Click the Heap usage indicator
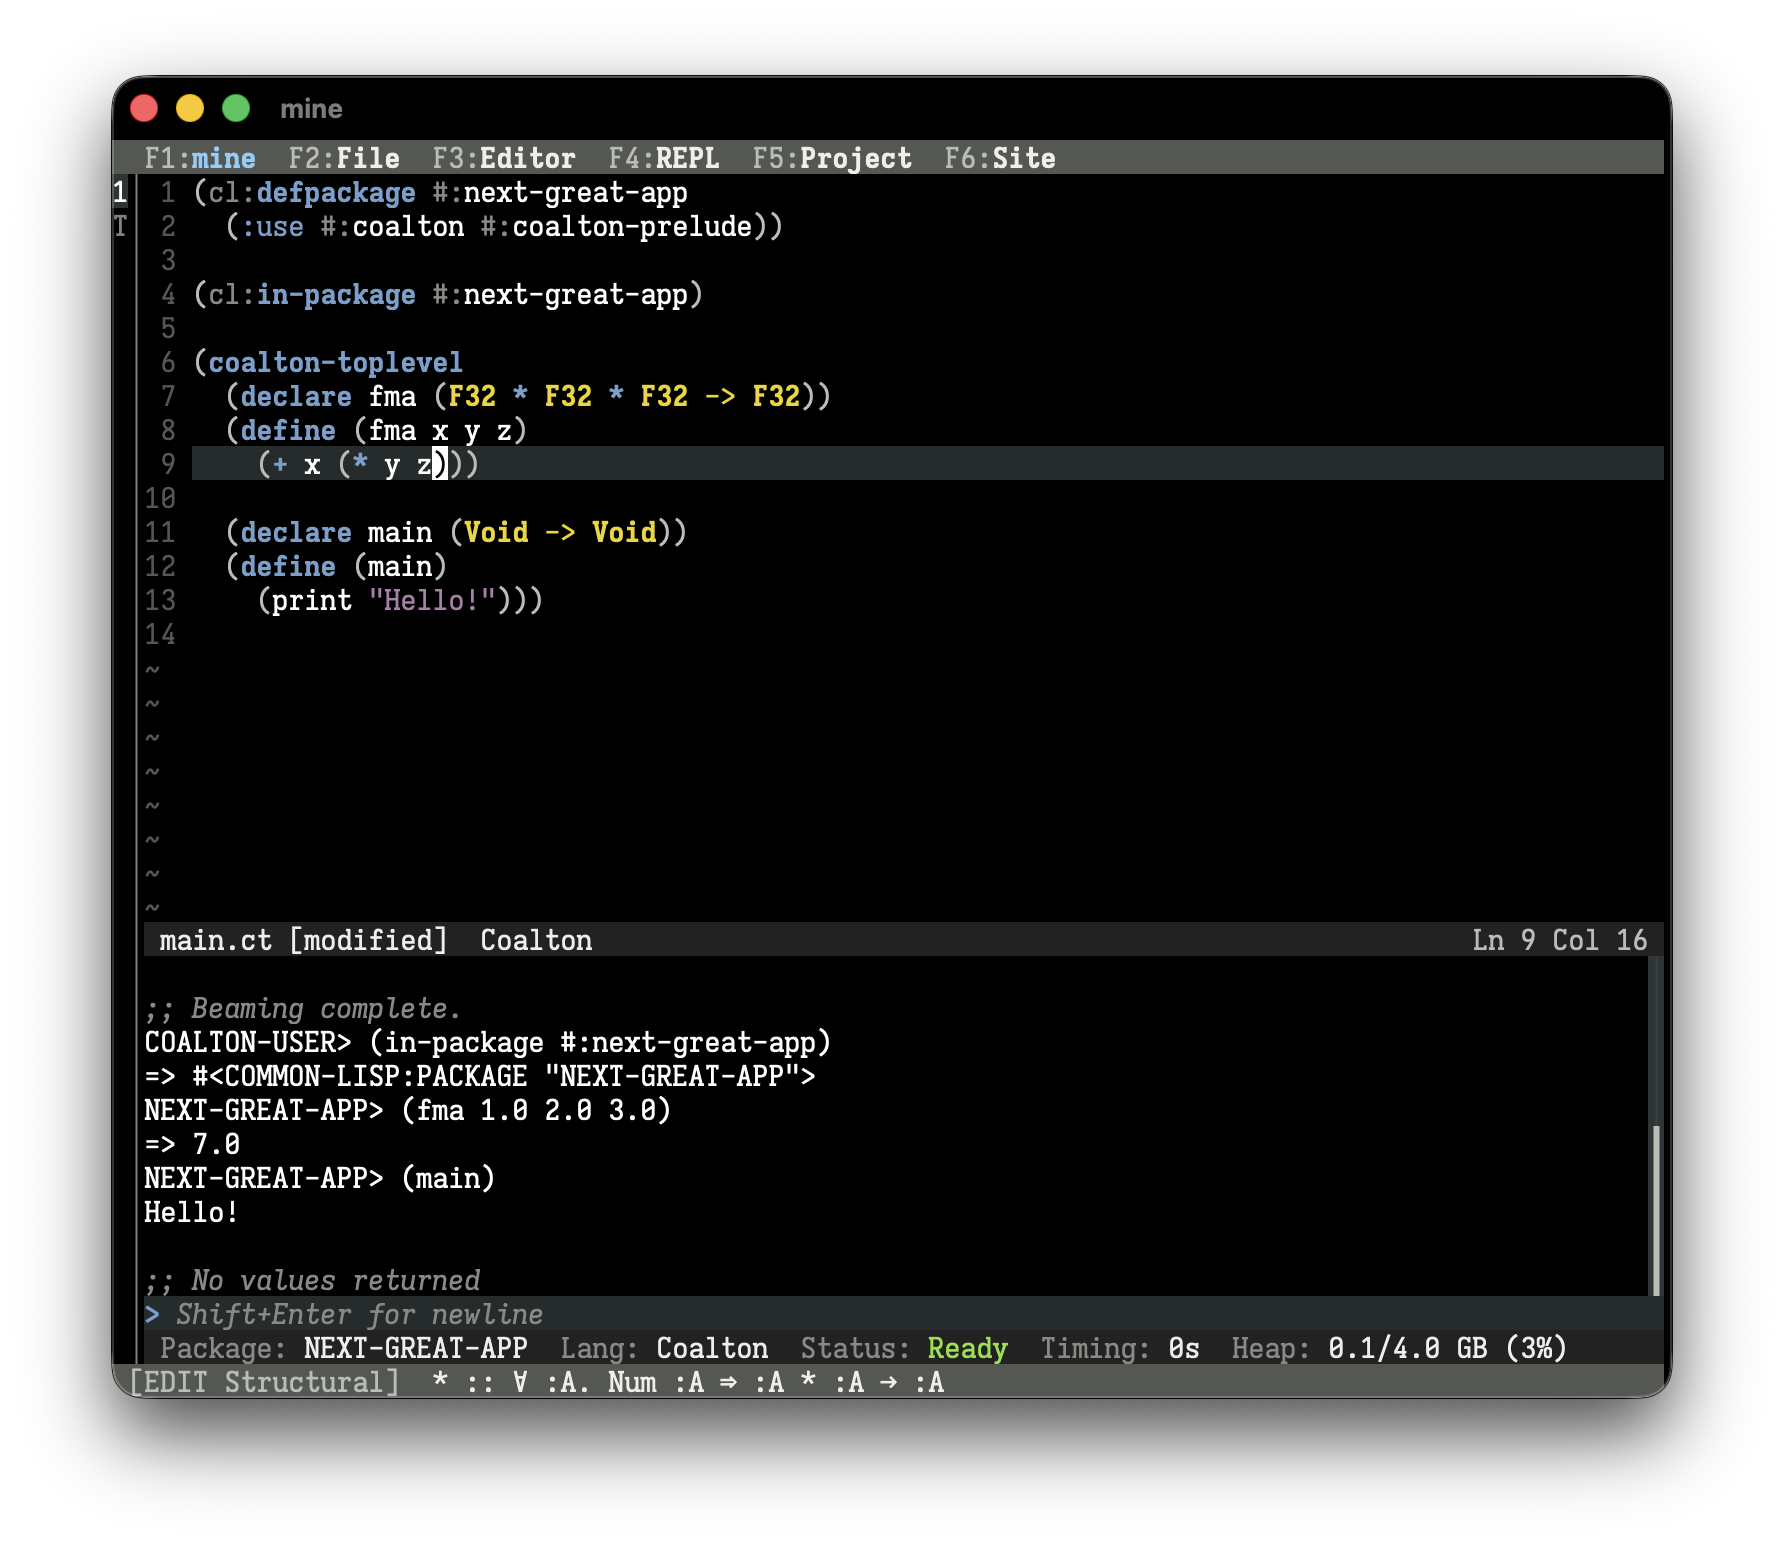This screenshot has width=1784, height=1546. click(1398, 1348)
